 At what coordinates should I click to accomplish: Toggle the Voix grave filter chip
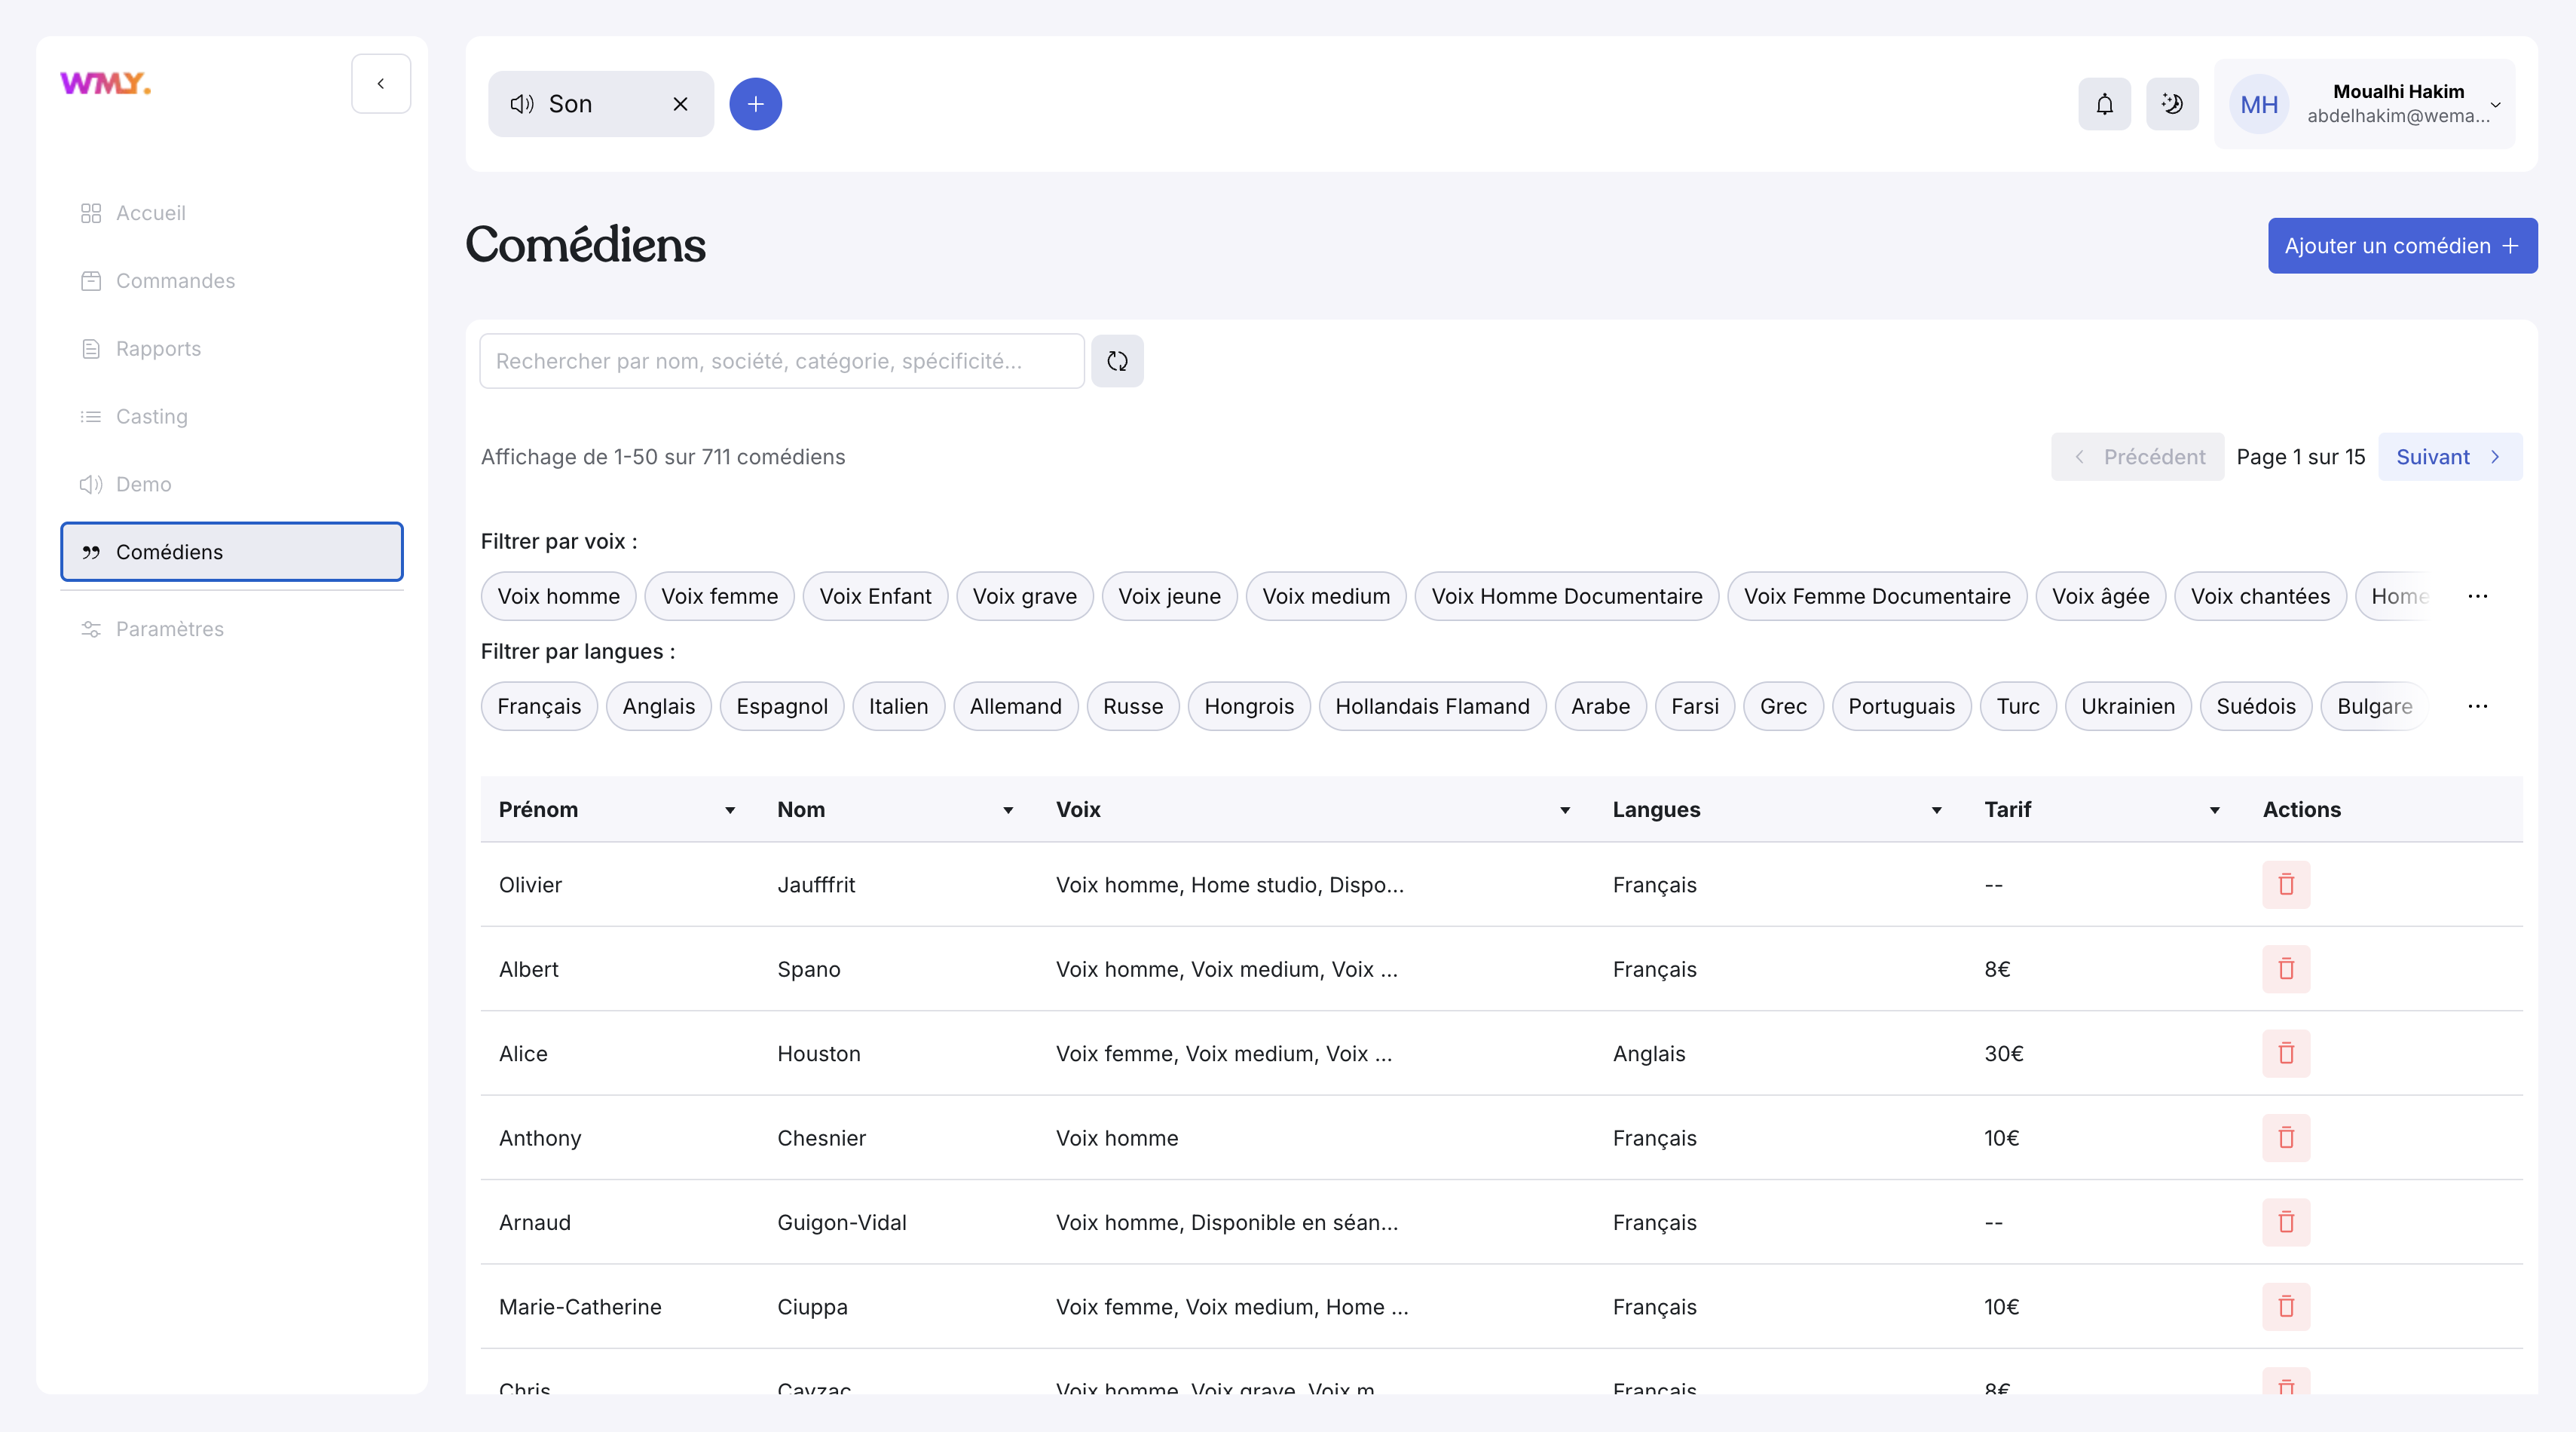pos(1024,596)
